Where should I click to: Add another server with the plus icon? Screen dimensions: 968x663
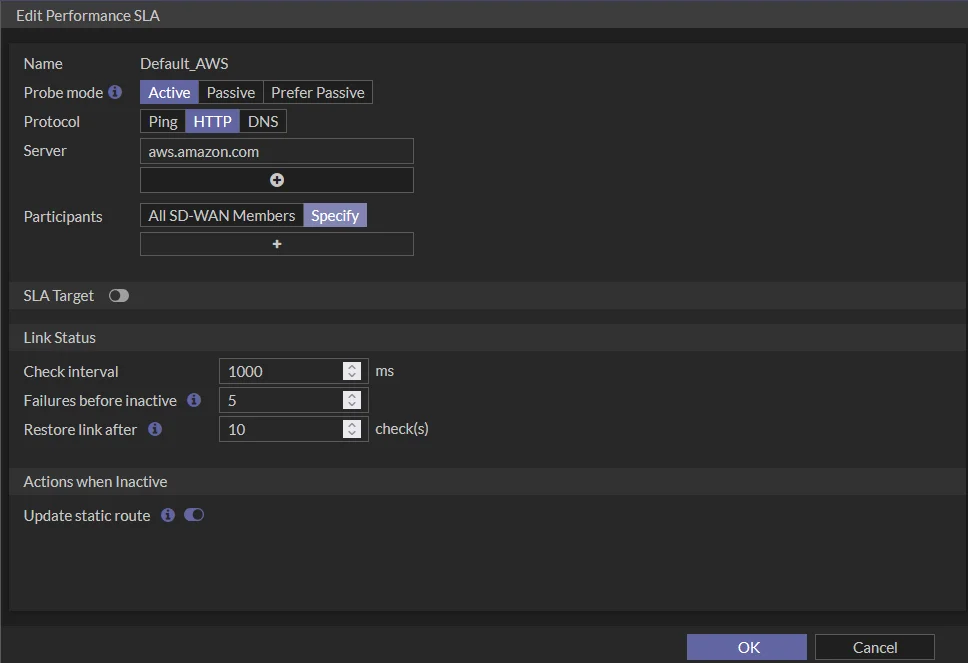[x=277, y=180]
